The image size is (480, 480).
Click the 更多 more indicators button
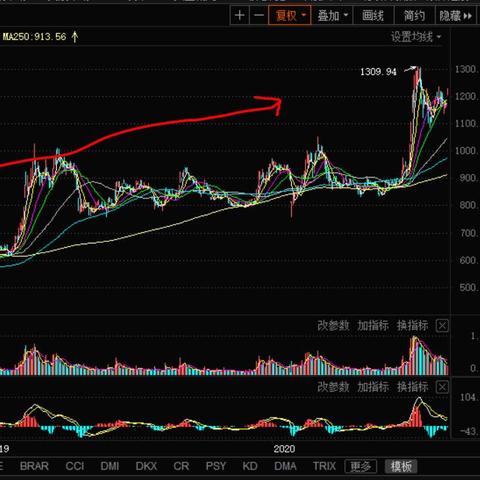[361, 466]
